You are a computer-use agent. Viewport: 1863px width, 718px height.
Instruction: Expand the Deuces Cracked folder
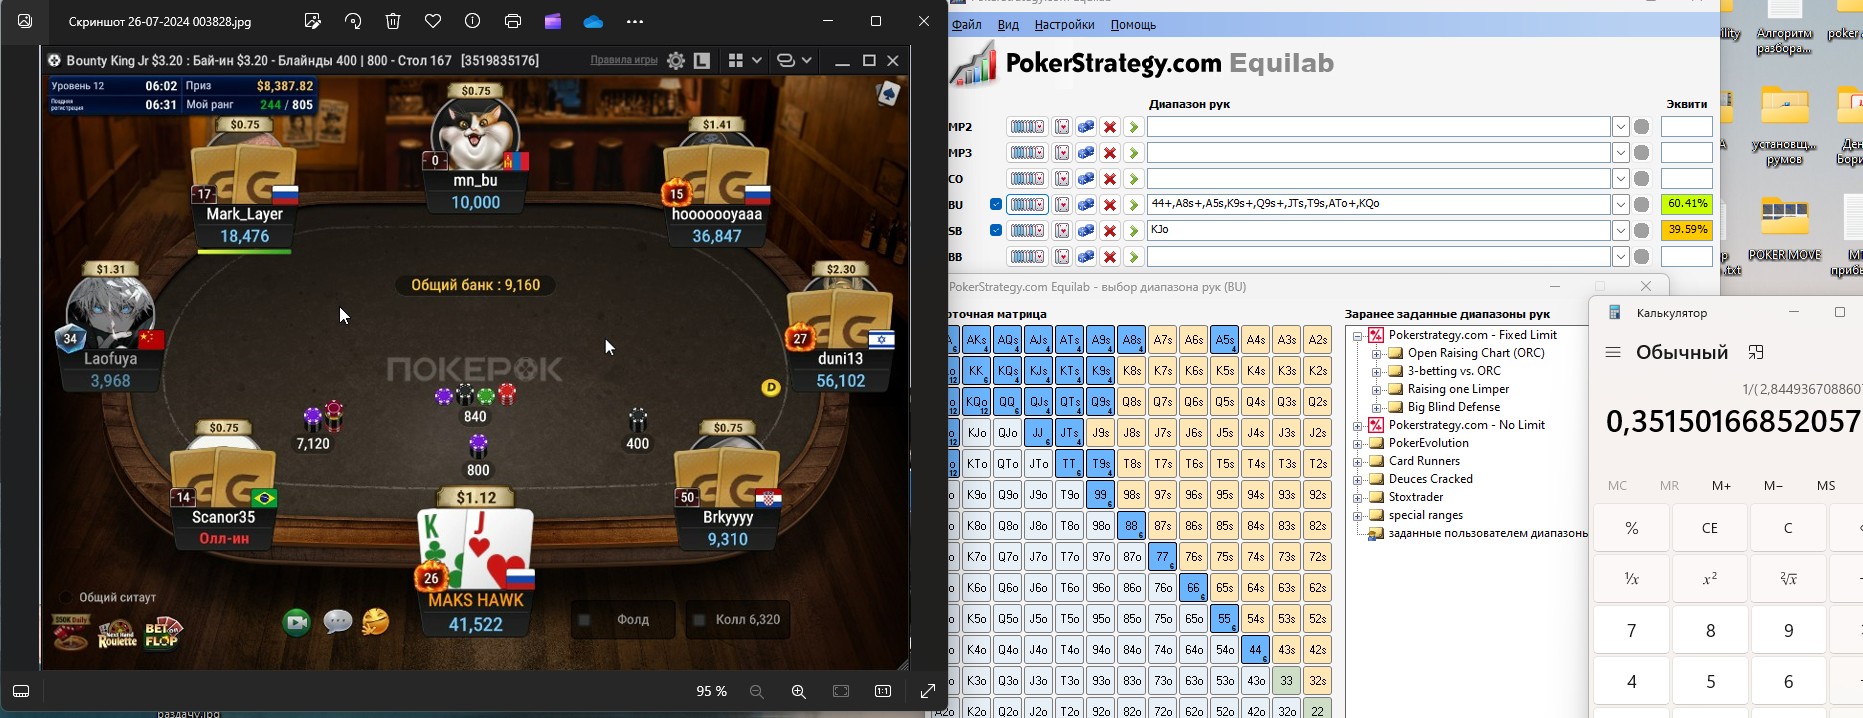tap(1358, 479)
